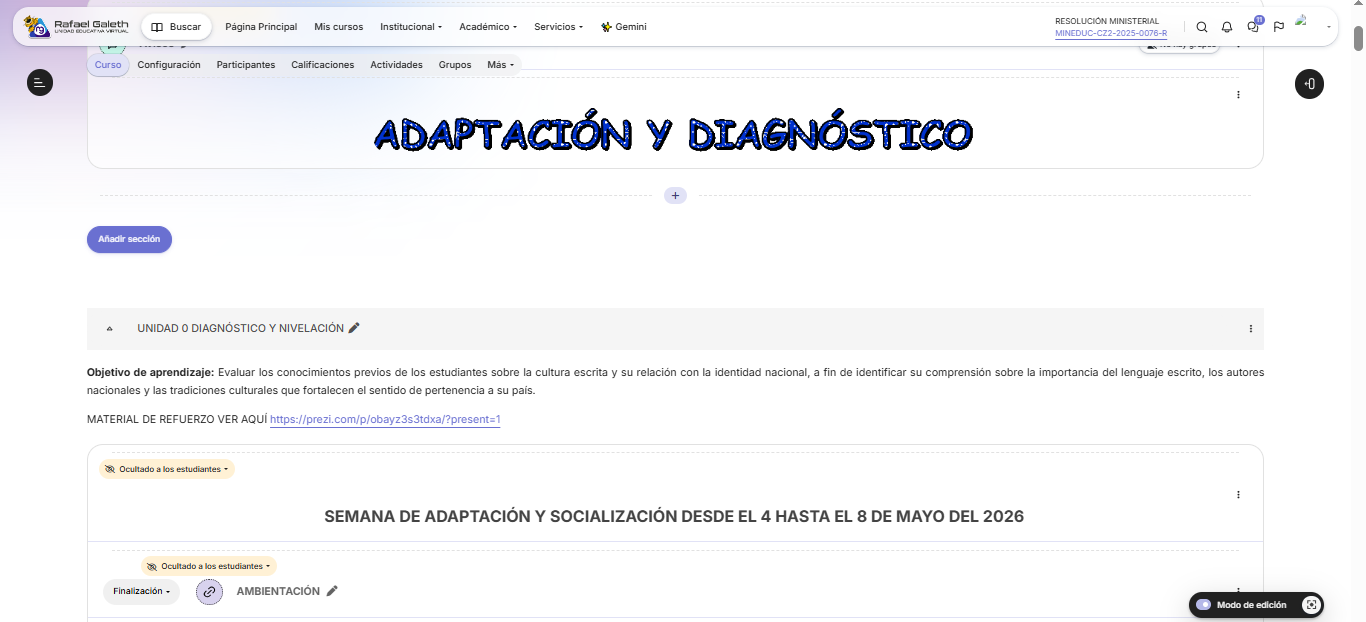
Task: Click the flag icon in top bar
Action: pos(1279,27)
